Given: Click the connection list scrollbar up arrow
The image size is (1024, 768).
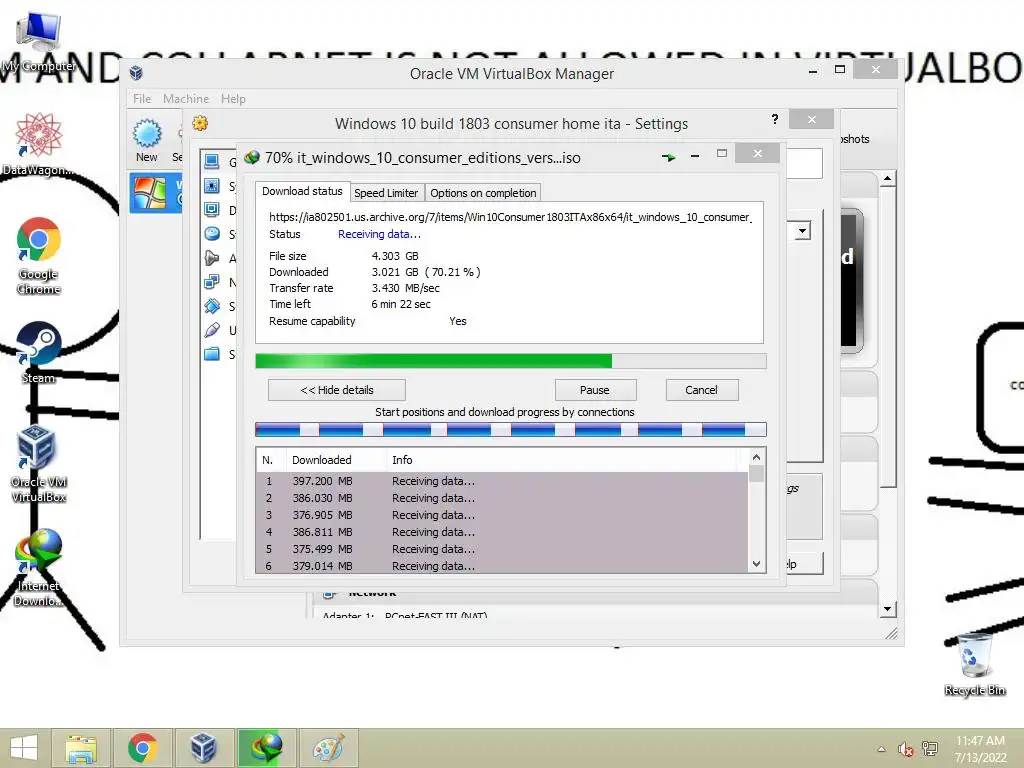Looking at the screenshot, I should (756, 457).
